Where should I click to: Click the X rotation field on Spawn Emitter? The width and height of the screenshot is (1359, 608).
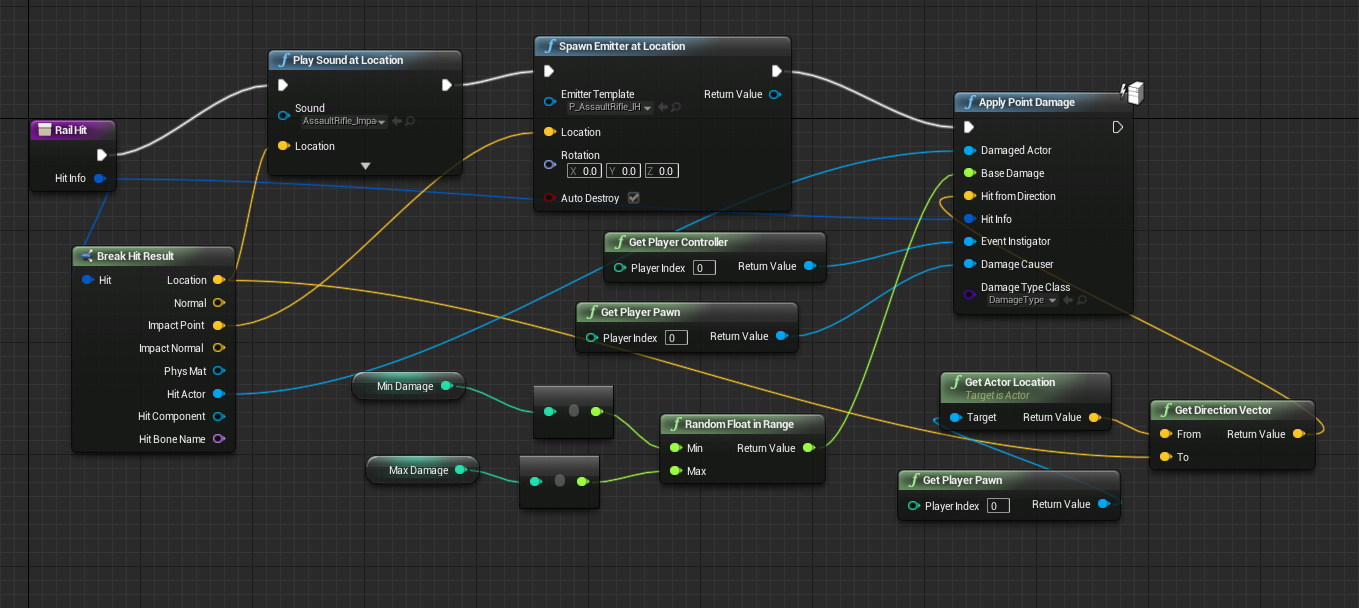(x=583, y=170)
